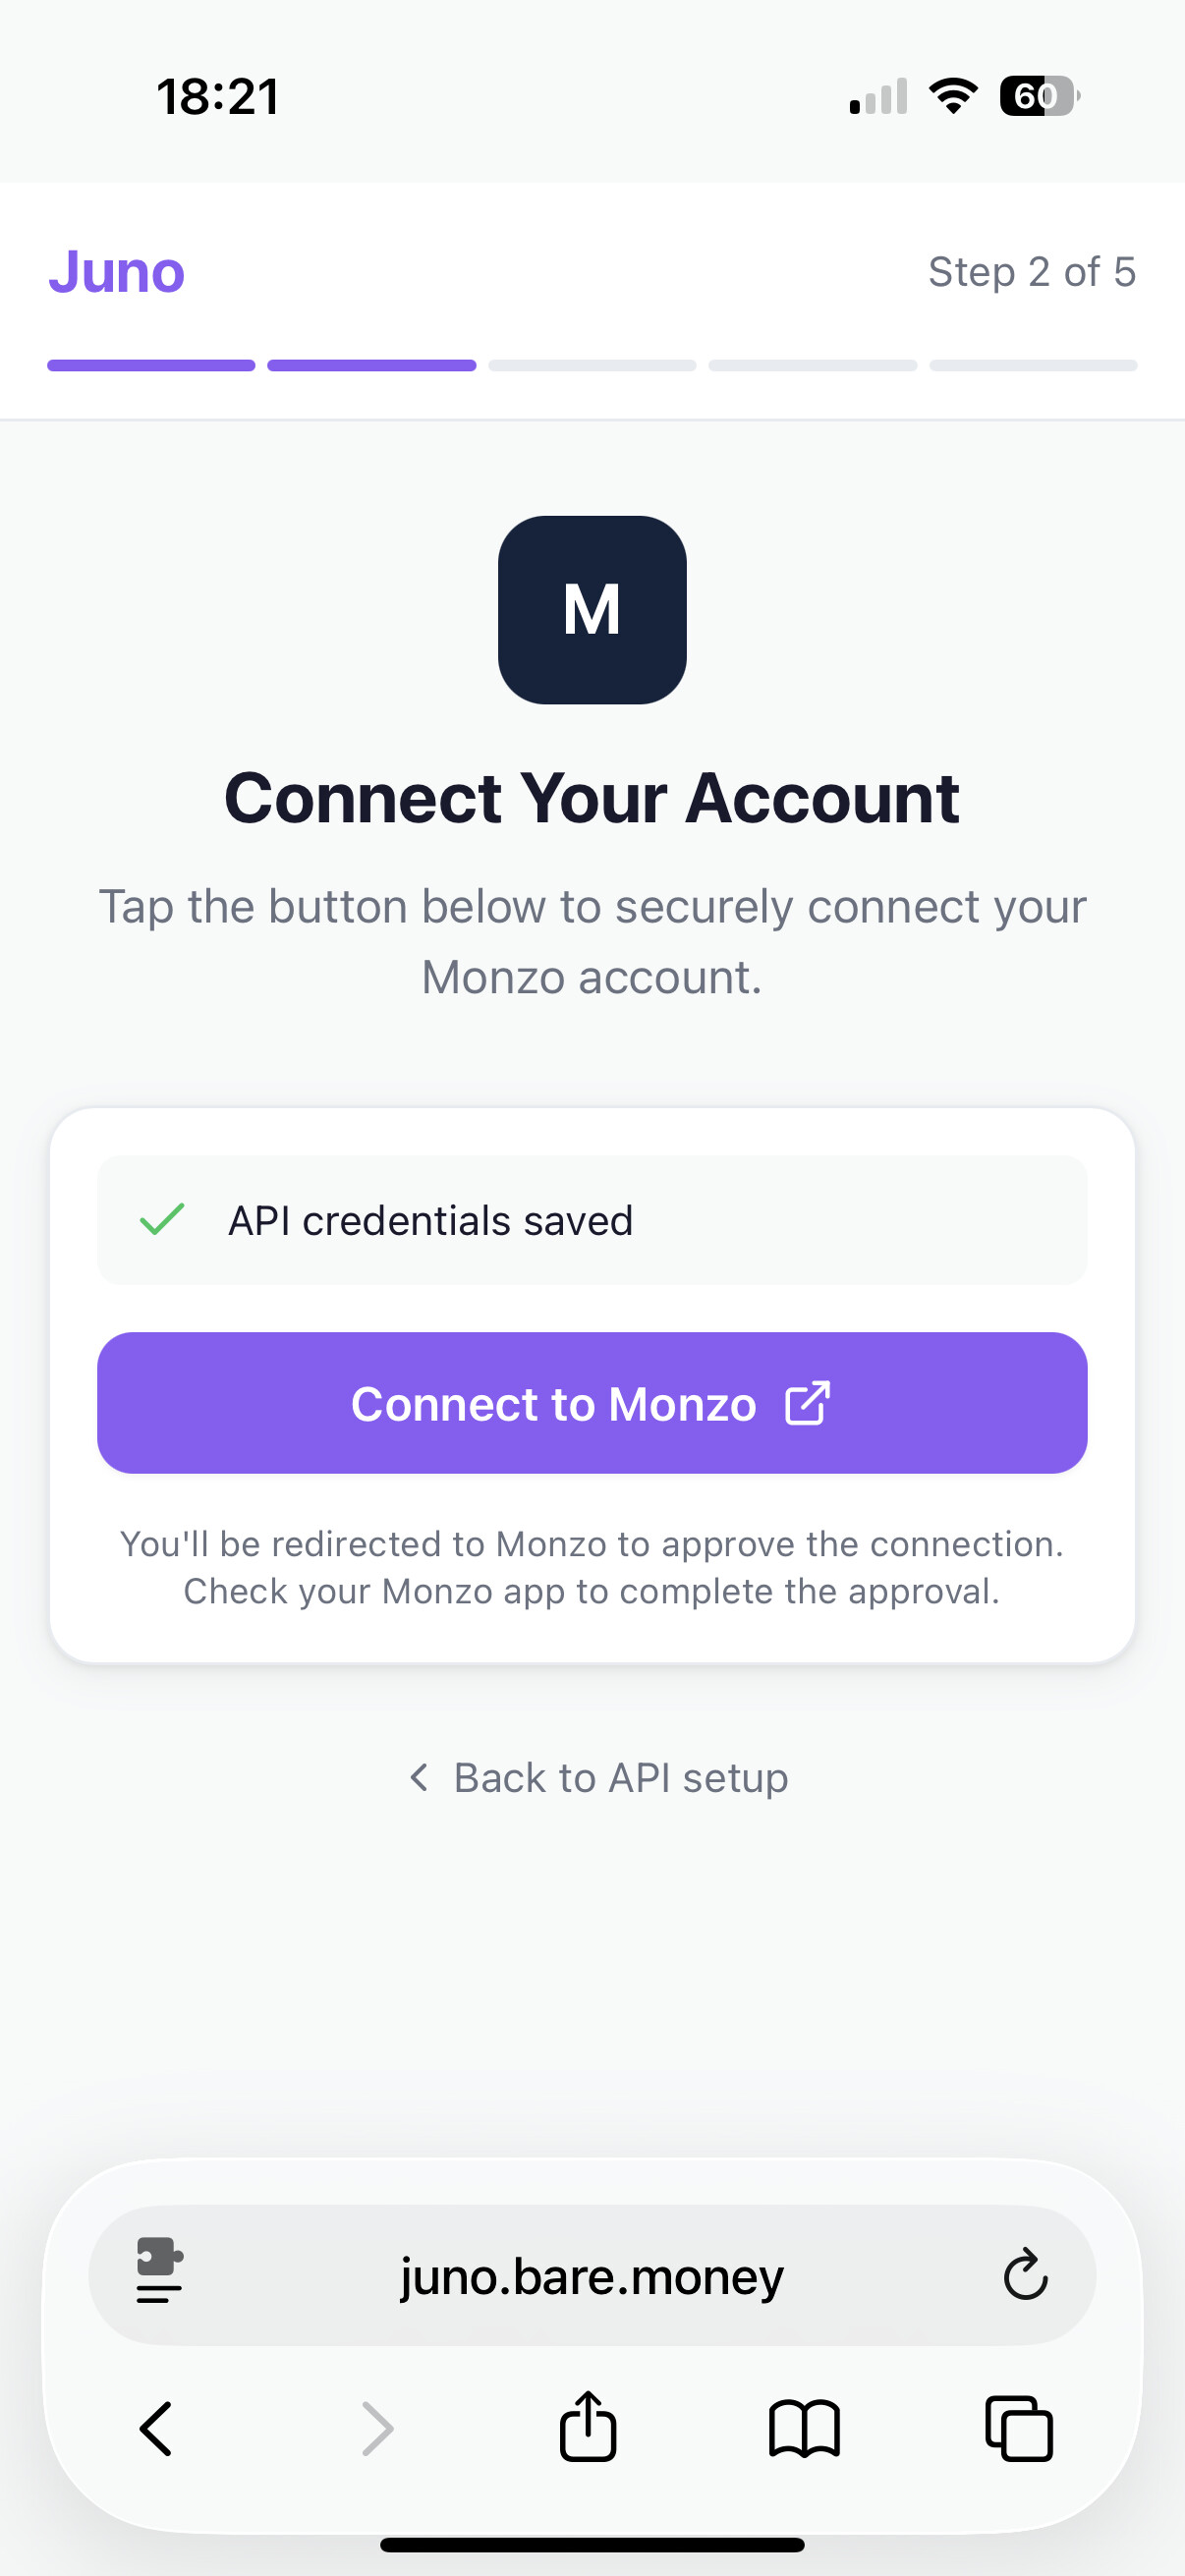The width and height of the screenshot is (1185, 2576).
Task: Go back using Safari back arrow
Action: pos(156,2428)
